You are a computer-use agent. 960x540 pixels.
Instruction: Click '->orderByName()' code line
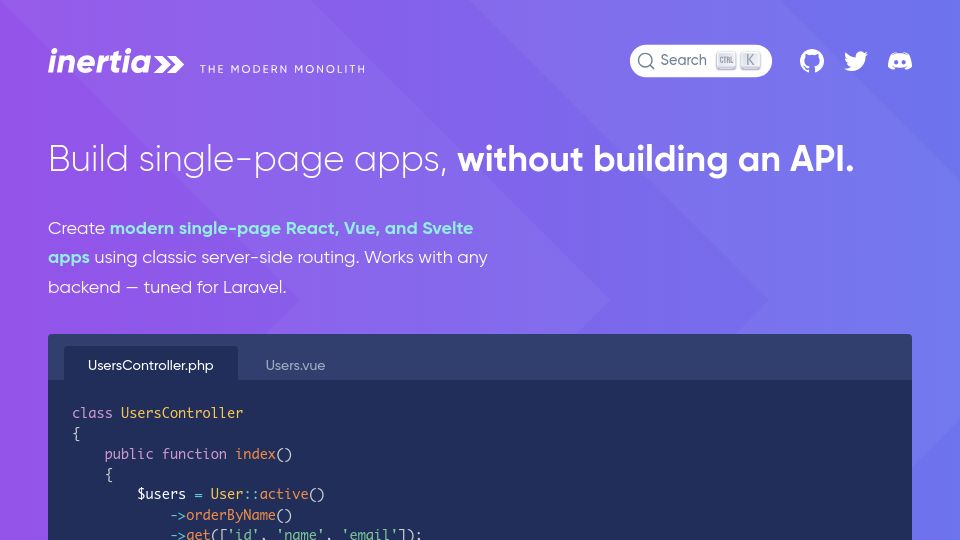[231, 515]
